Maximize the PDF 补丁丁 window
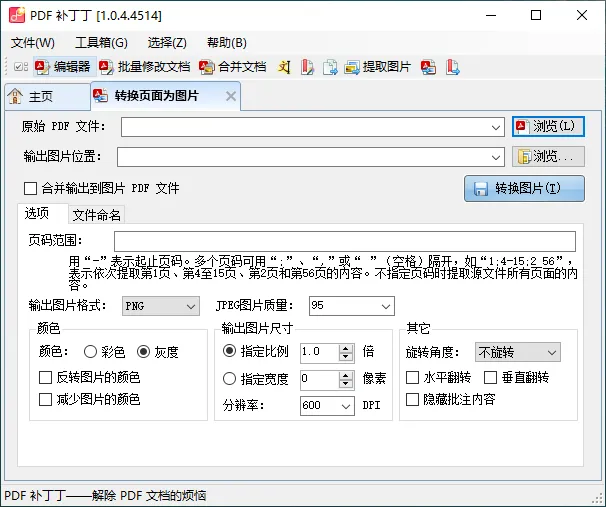Screen dimensions: 606x507 pyautogui.click(x=536, y=15)
